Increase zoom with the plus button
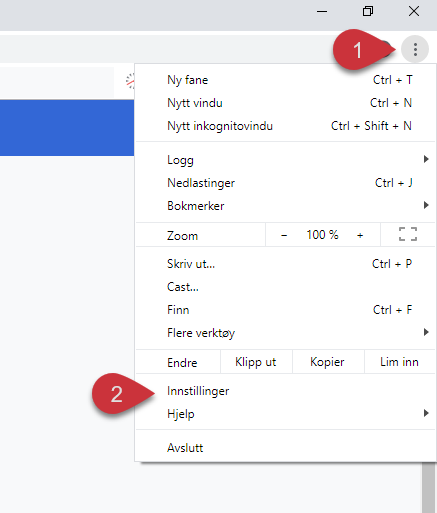 [360, 235]
